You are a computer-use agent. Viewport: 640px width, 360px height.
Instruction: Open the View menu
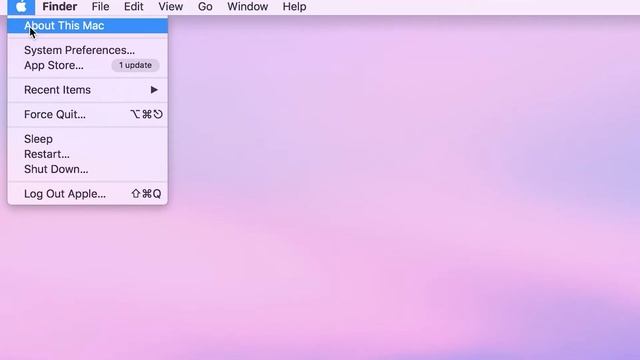[171, 7]
